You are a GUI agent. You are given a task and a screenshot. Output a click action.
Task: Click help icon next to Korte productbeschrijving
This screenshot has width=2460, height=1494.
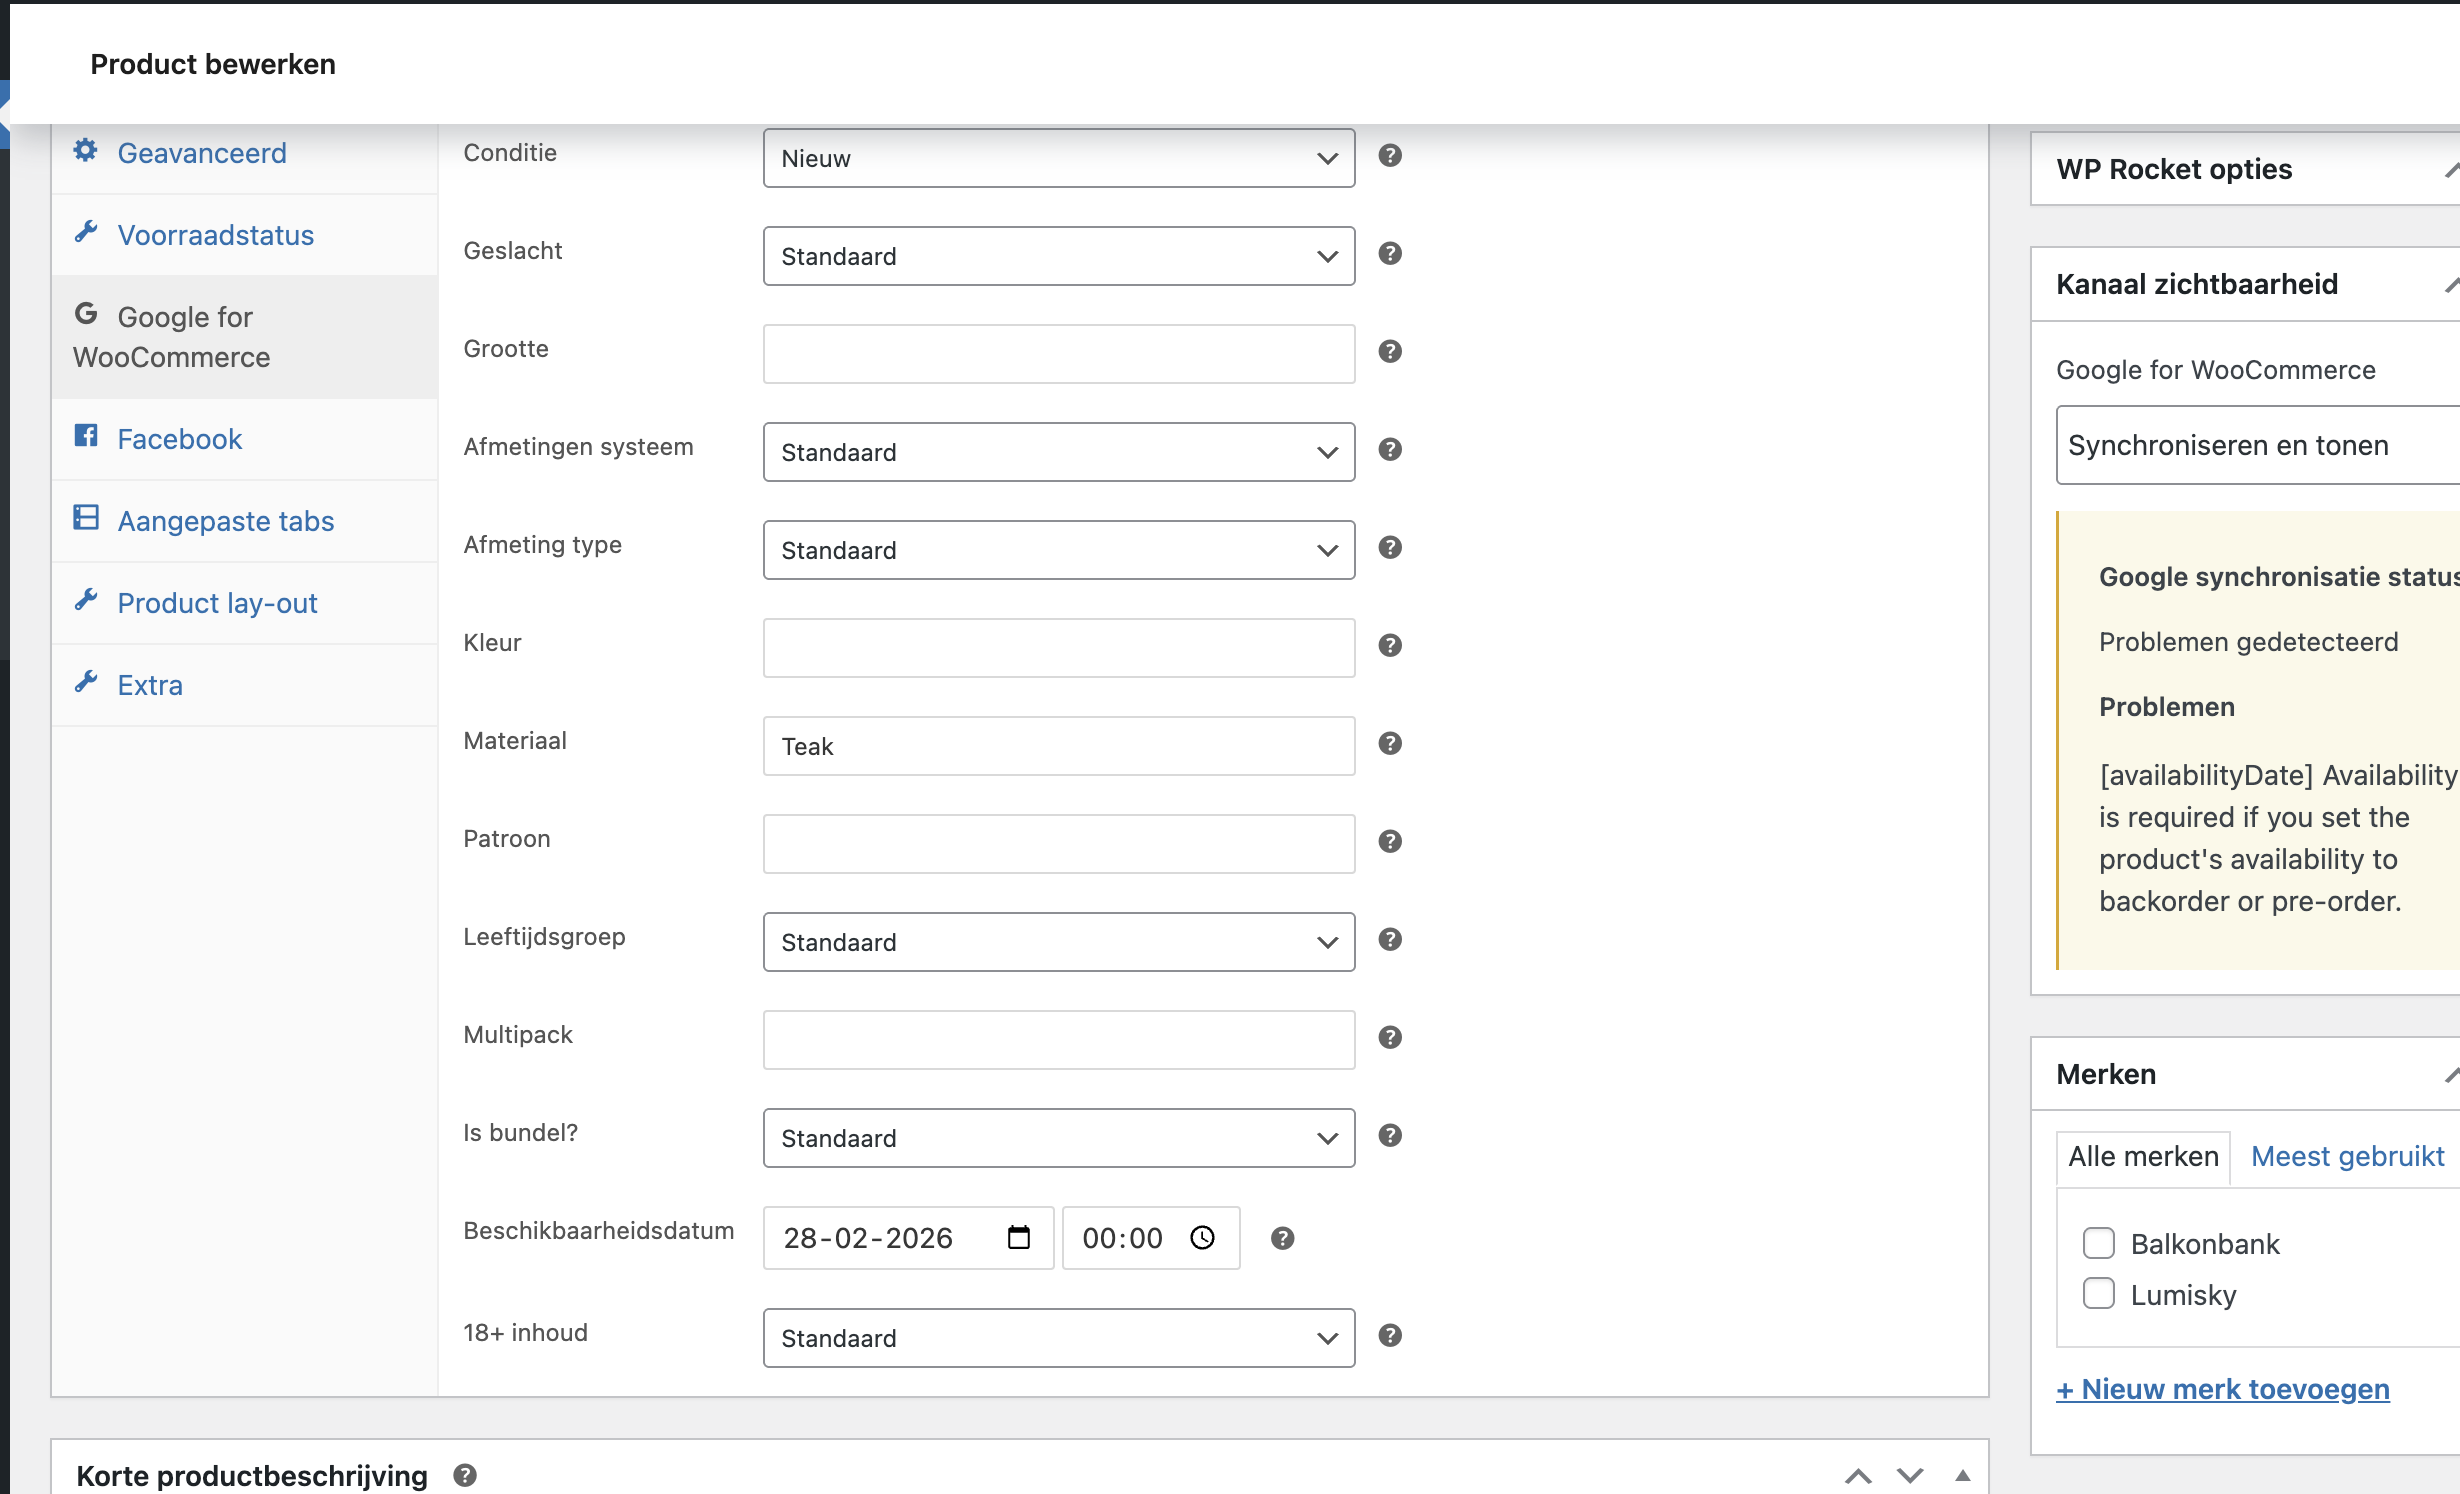[x=465, y=1475]
